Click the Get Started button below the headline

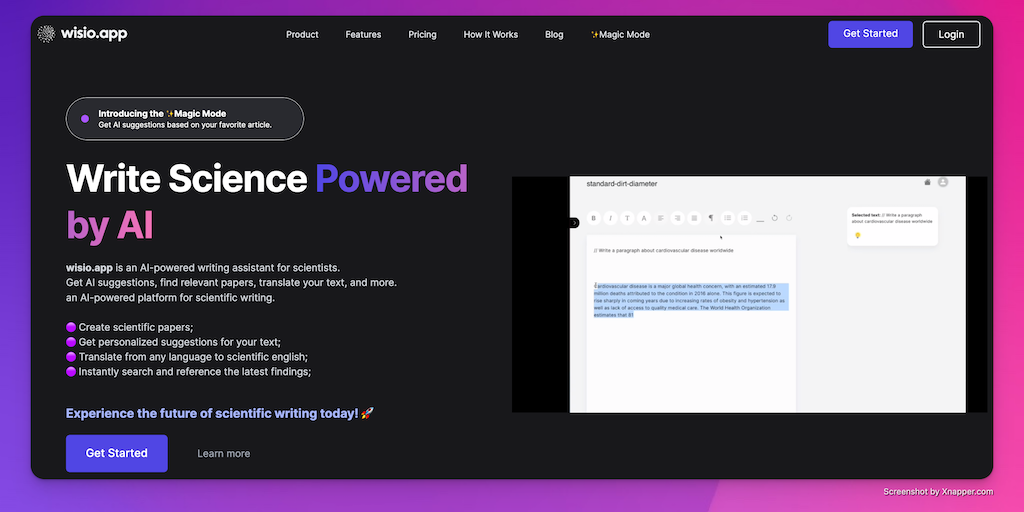click(117, 453)
